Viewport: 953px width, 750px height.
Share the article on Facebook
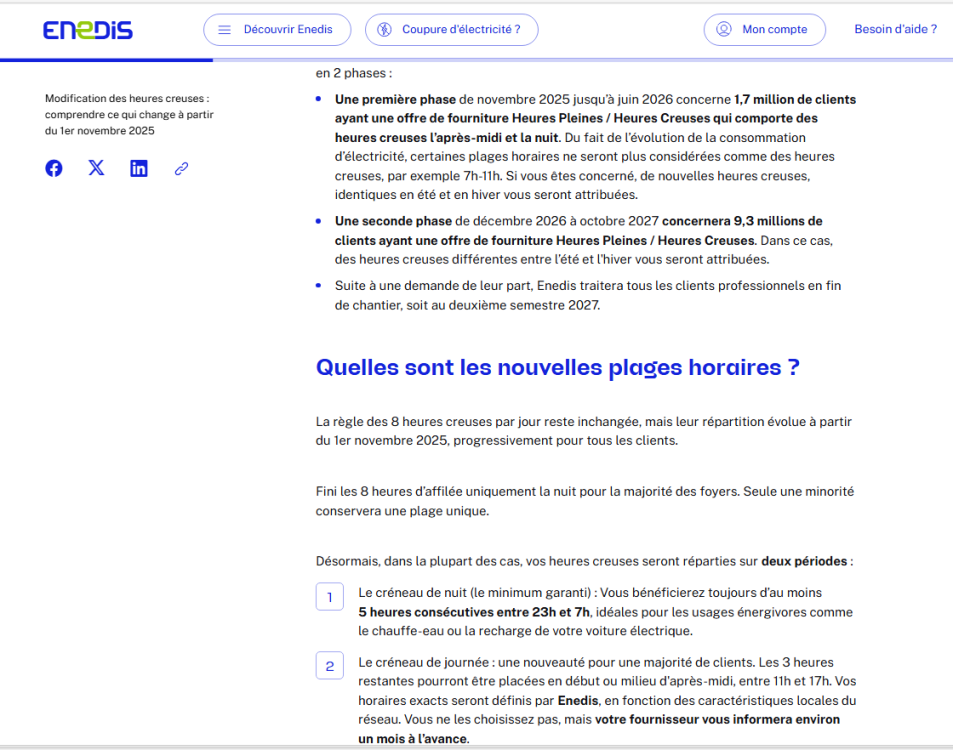53,168
